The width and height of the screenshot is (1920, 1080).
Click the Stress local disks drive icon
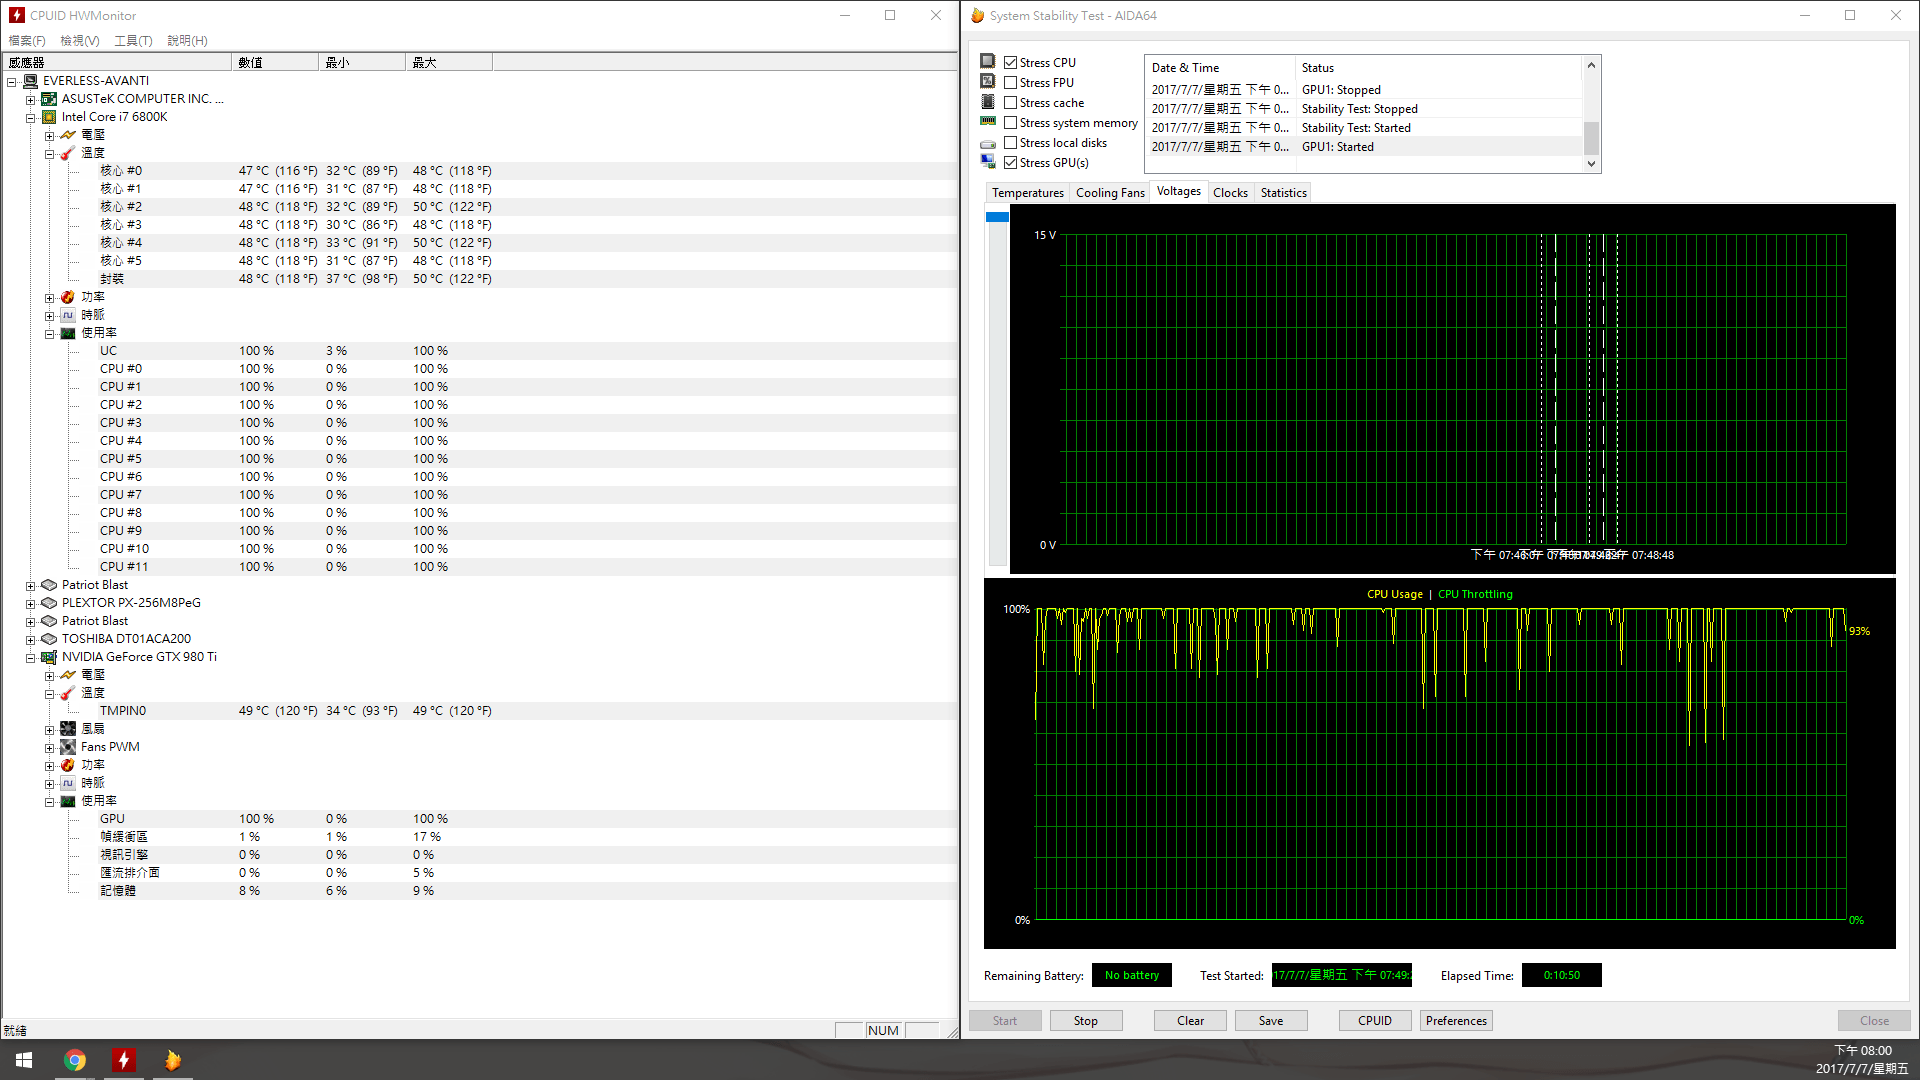pos(988,142)
